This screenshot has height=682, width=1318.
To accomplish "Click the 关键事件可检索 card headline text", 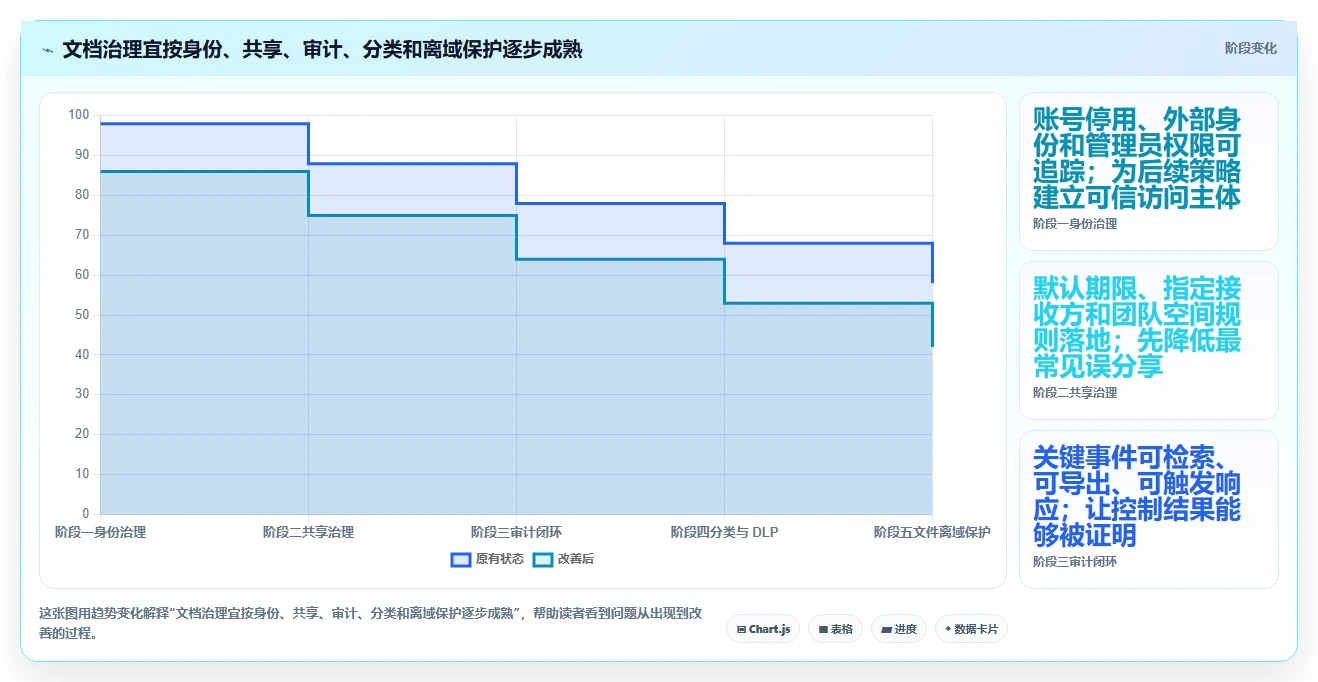I will pos(1137,496).
